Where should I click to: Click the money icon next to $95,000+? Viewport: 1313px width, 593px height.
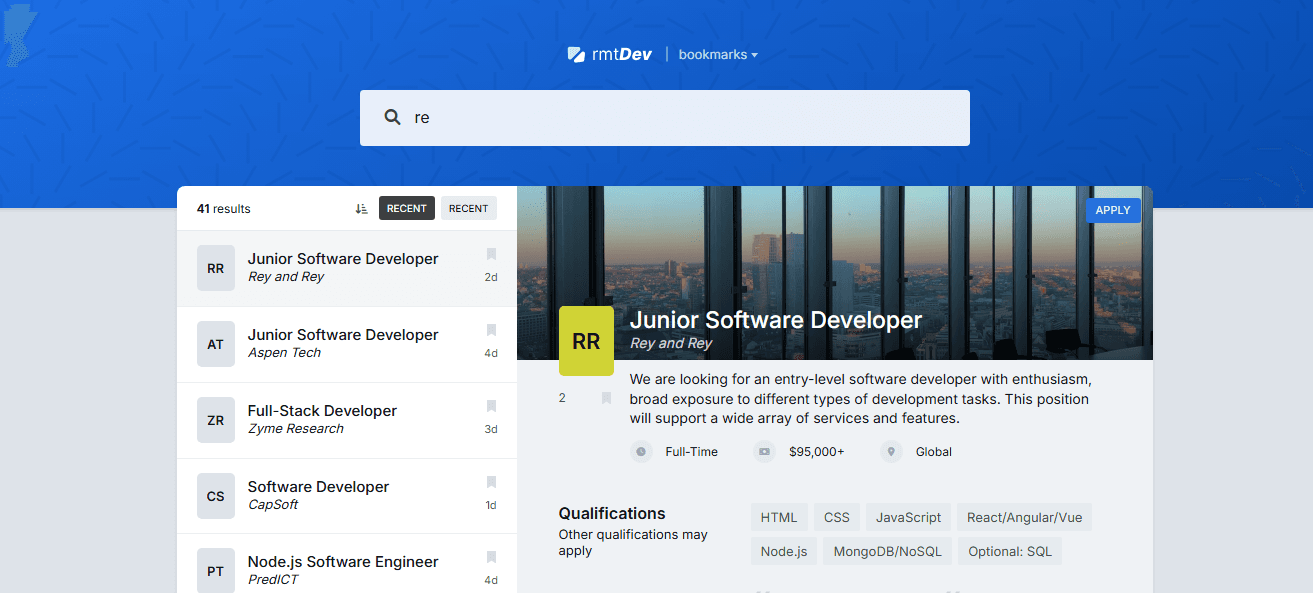pyautogui.click(x=764, y=452)
